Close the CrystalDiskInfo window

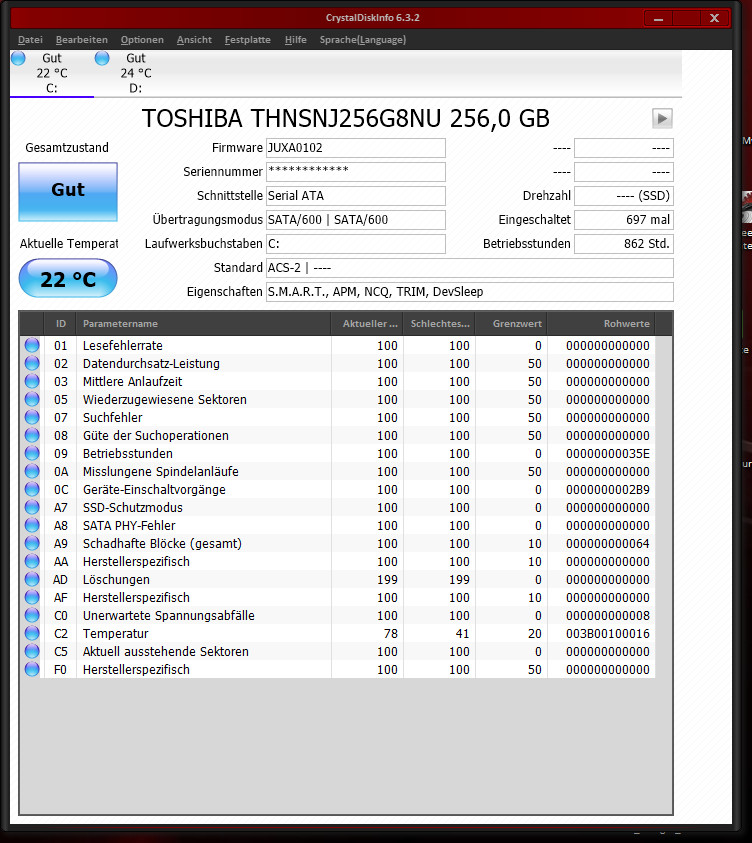pyautogui.click(x=714, y=18)
